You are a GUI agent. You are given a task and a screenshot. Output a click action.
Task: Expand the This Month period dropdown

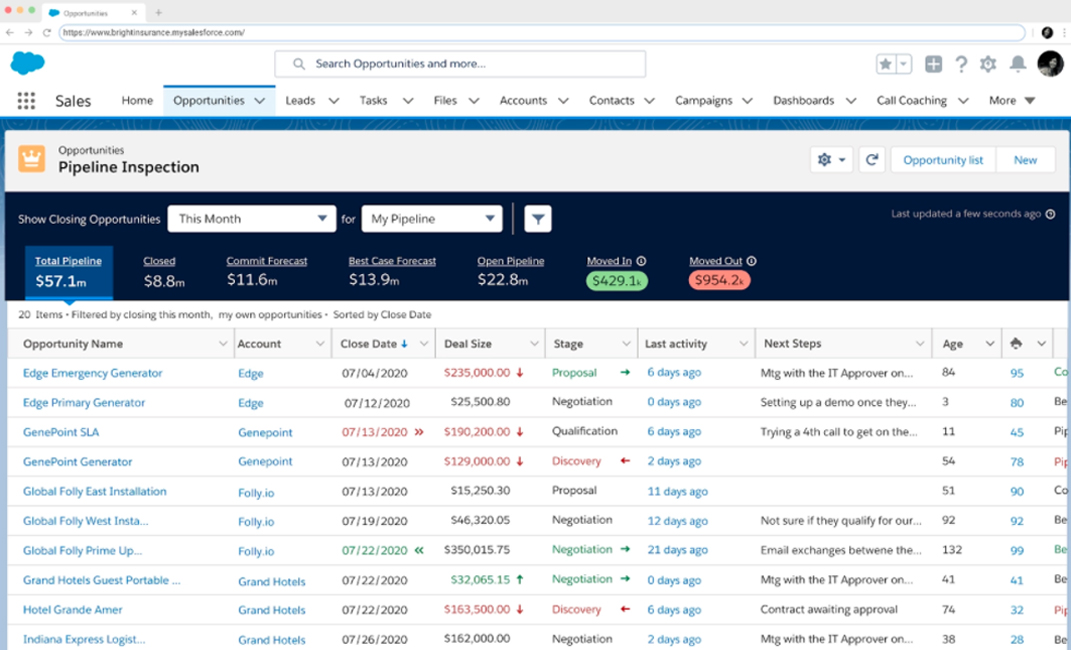251,219
